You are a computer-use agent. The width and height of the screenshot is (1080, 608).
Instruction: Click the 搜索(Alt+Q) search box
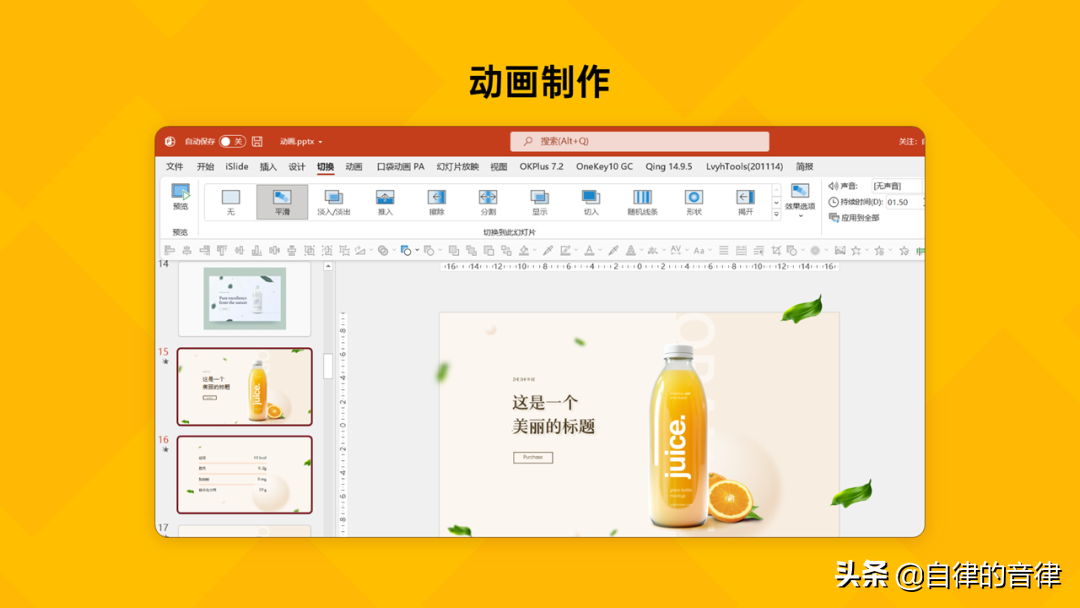(639, 141)
